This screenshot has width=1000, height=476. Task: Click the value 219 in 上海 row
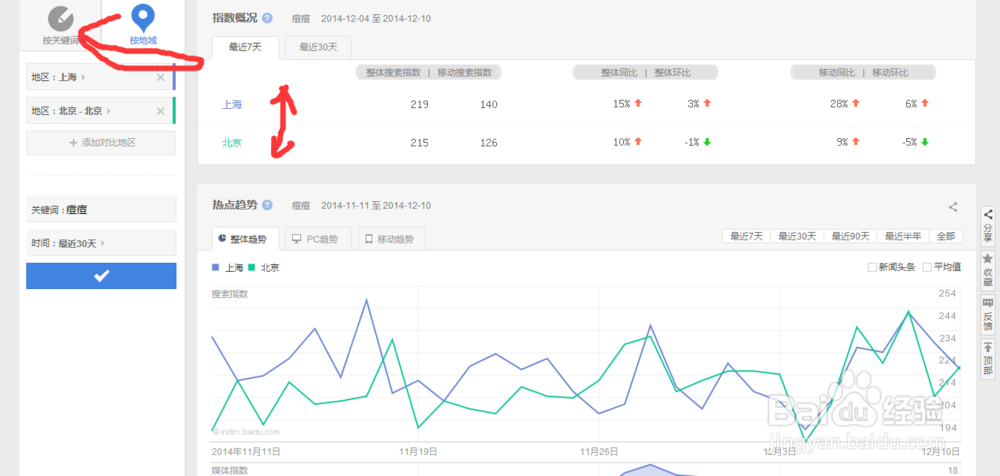pyautogui.click(x=419, y=104)
